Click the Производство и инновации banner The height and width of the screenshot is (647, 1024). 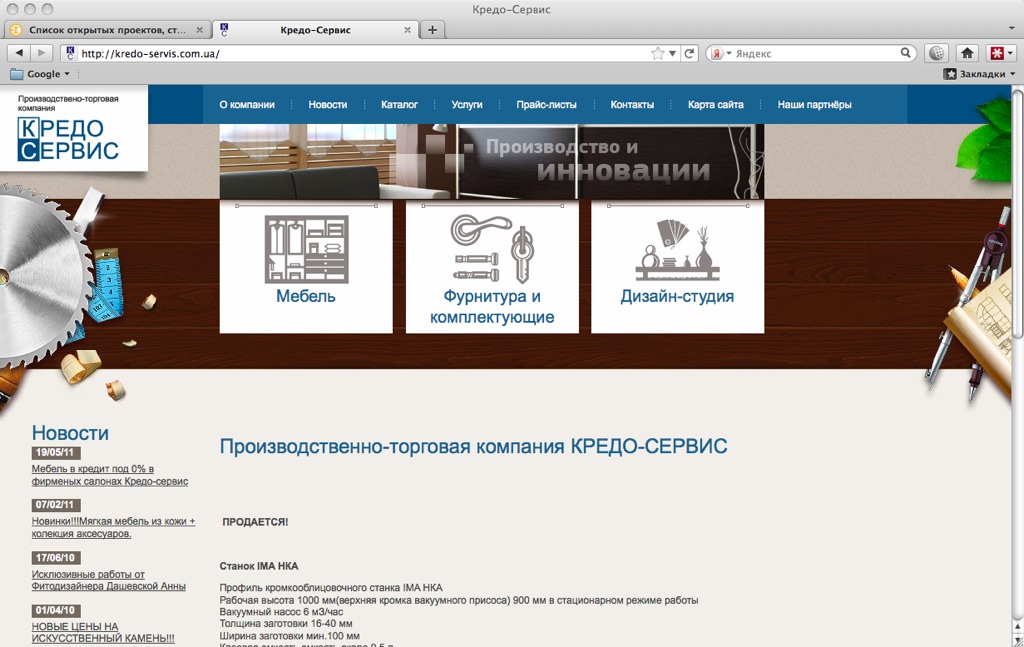click(492, 161)
